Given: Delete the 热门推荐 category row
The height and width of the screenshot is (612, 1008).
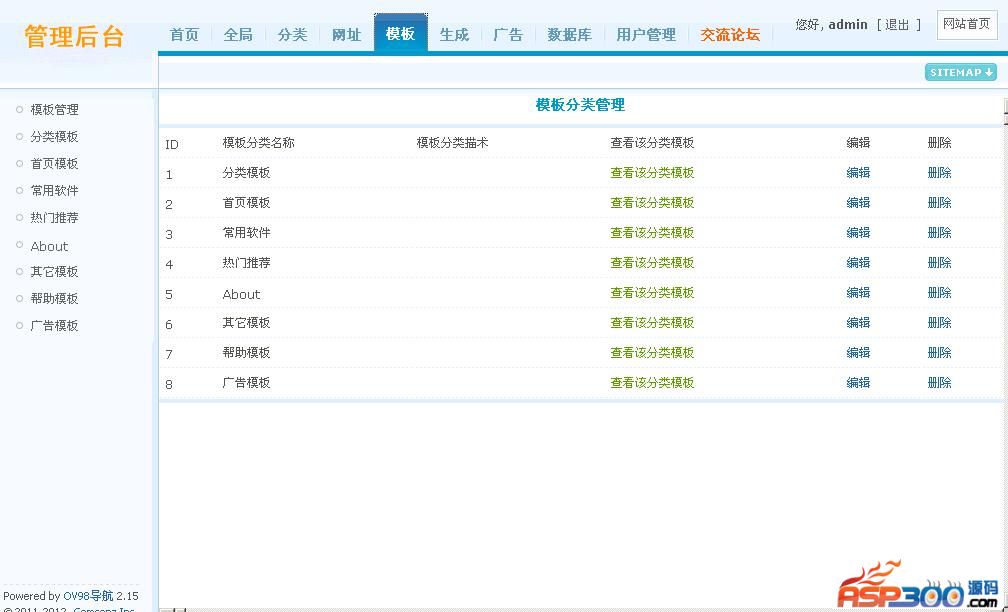Looking at the screenshot, I should click(x=939, y=263).
